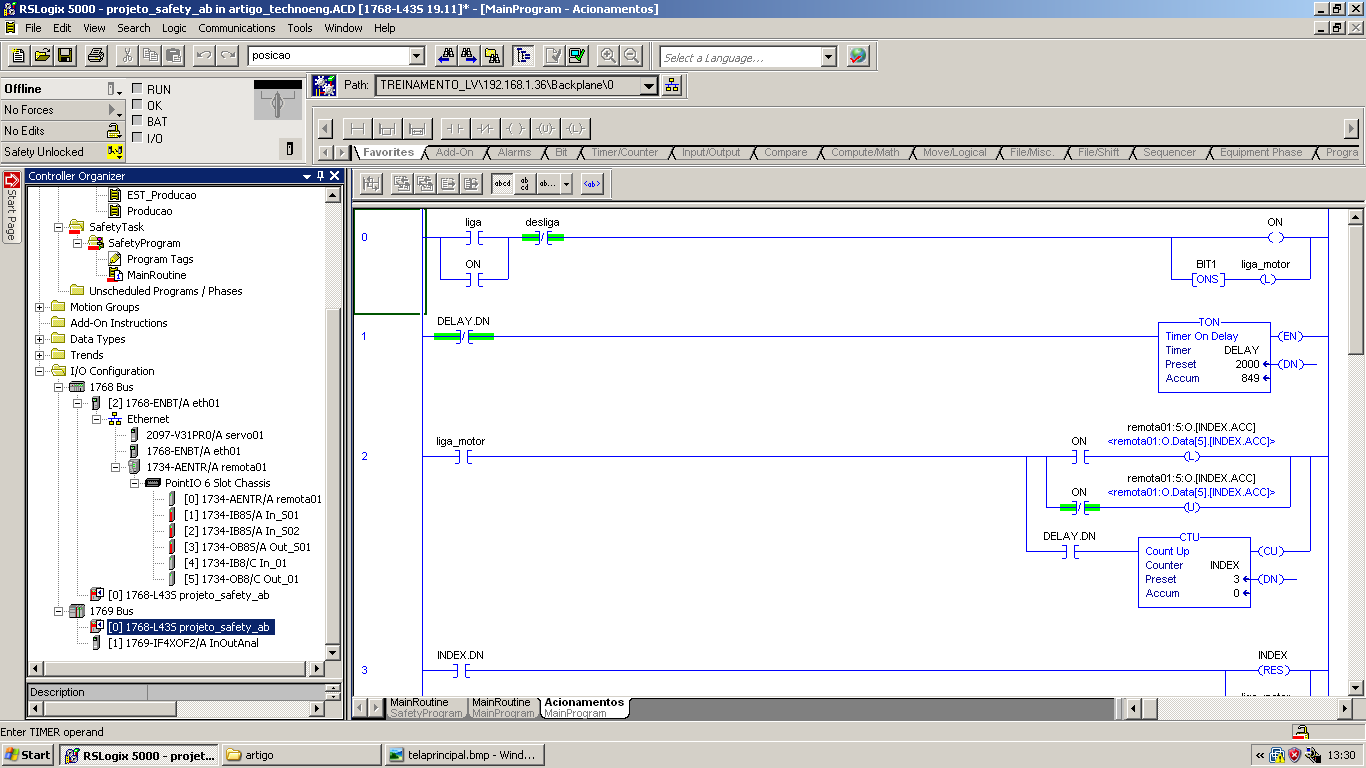
Task: Expand the Trends folder
Action: [40, 355]
